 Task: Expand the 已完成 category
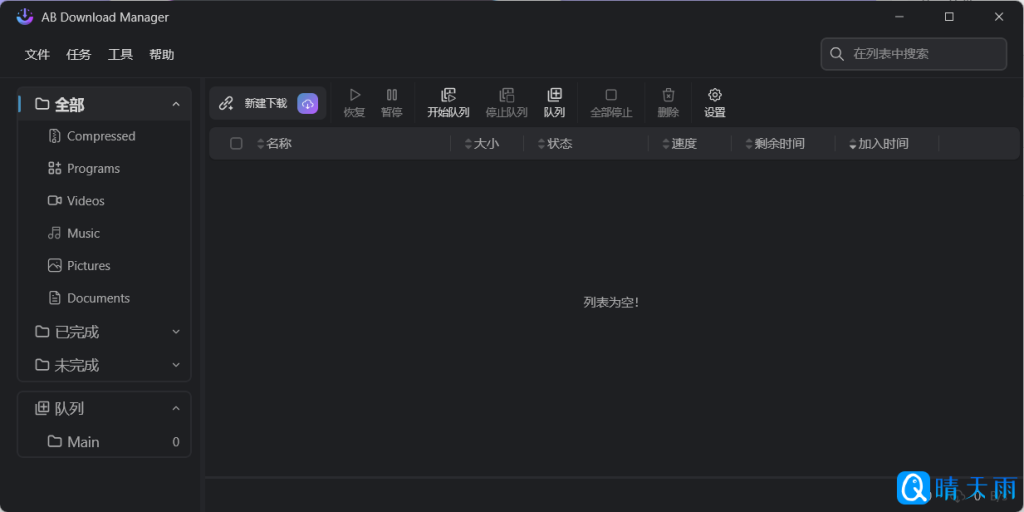click(176, 332)
